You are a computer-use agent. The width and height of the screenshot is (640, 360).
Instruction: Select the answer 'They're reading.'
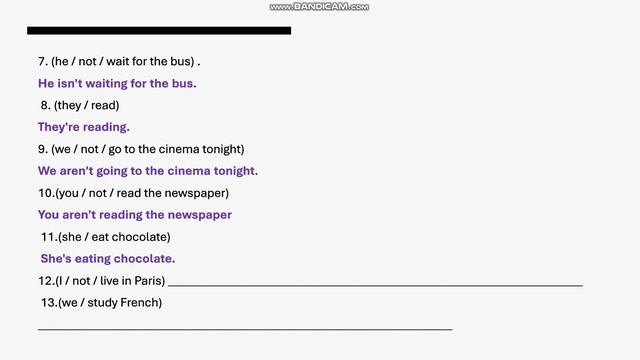click(84, 127)
